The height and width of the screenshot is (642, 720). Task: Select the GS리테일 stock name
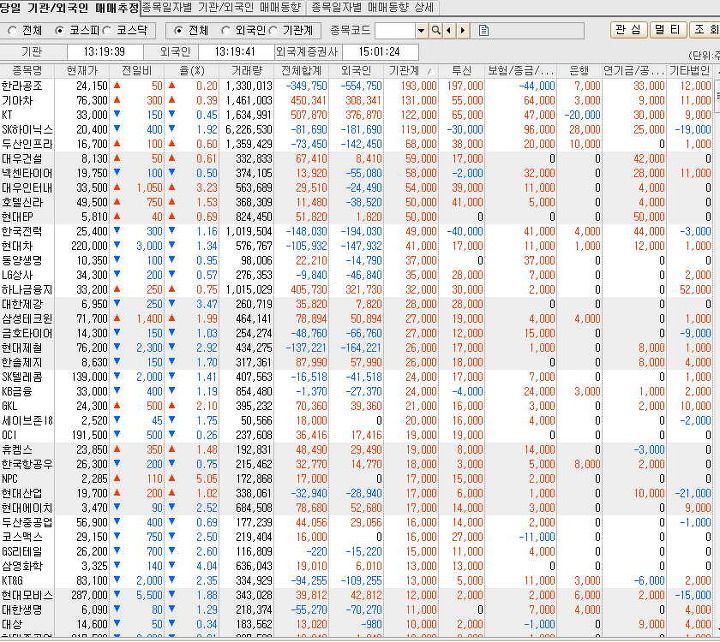[x=22, y=552]
